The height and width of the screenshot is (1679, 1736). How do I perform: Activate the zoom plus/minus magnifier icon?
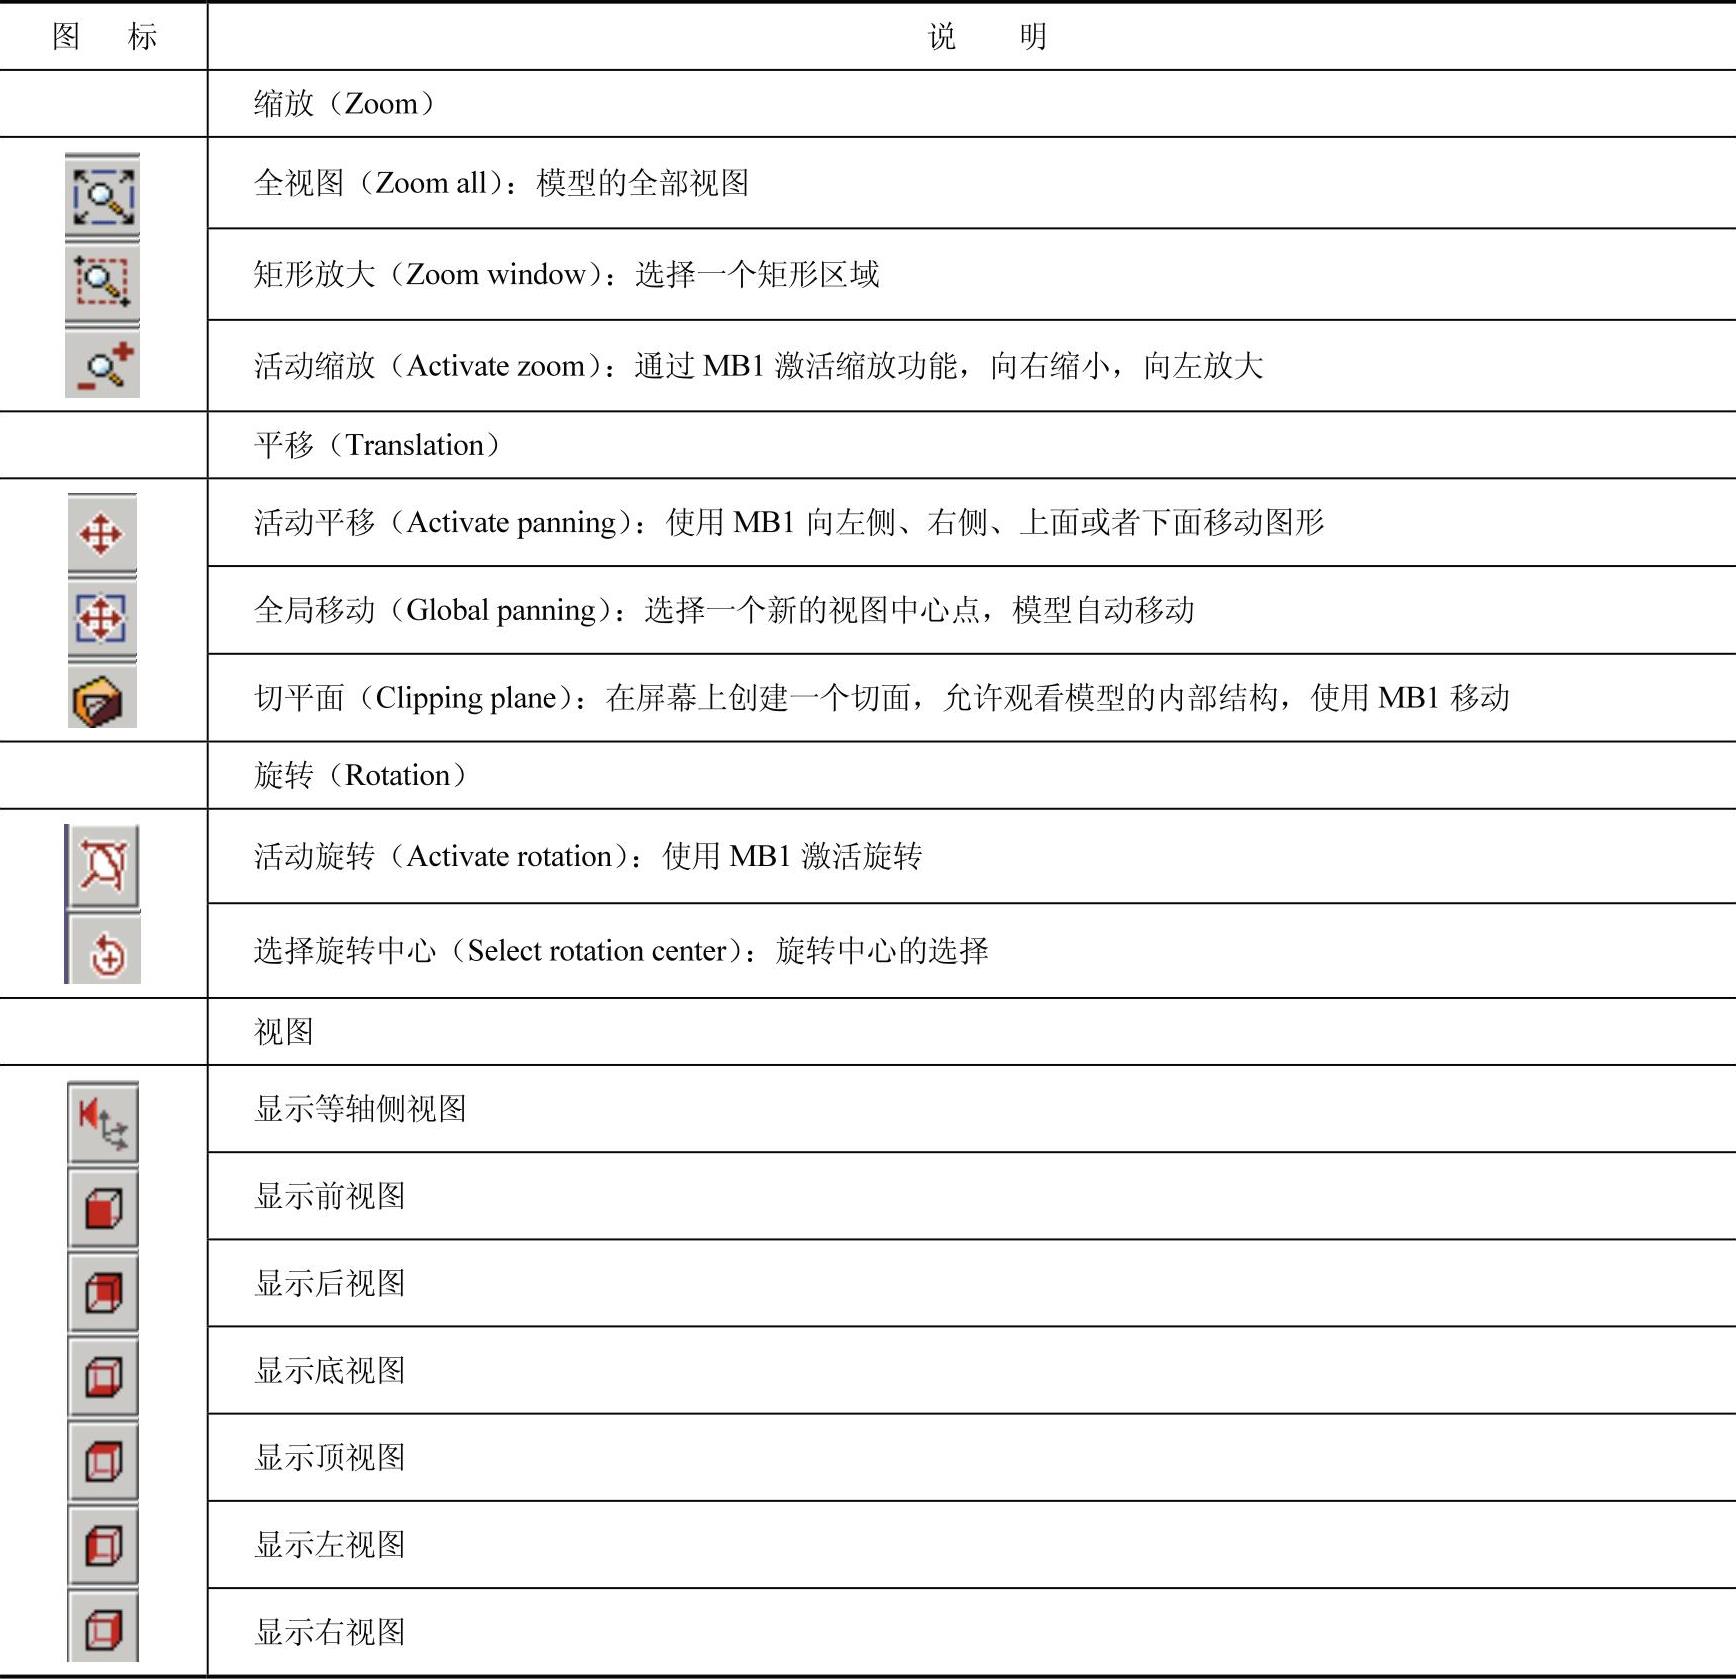(102, 366)
